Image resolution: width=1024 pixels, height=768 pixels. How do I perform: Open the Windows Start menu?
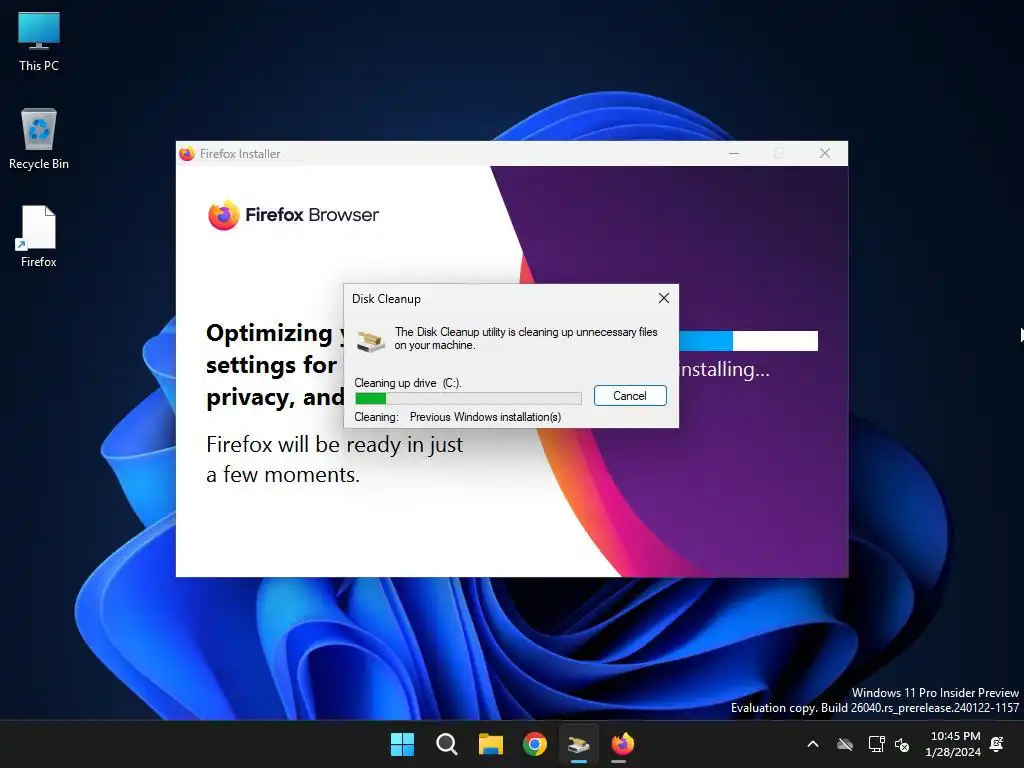402,744
